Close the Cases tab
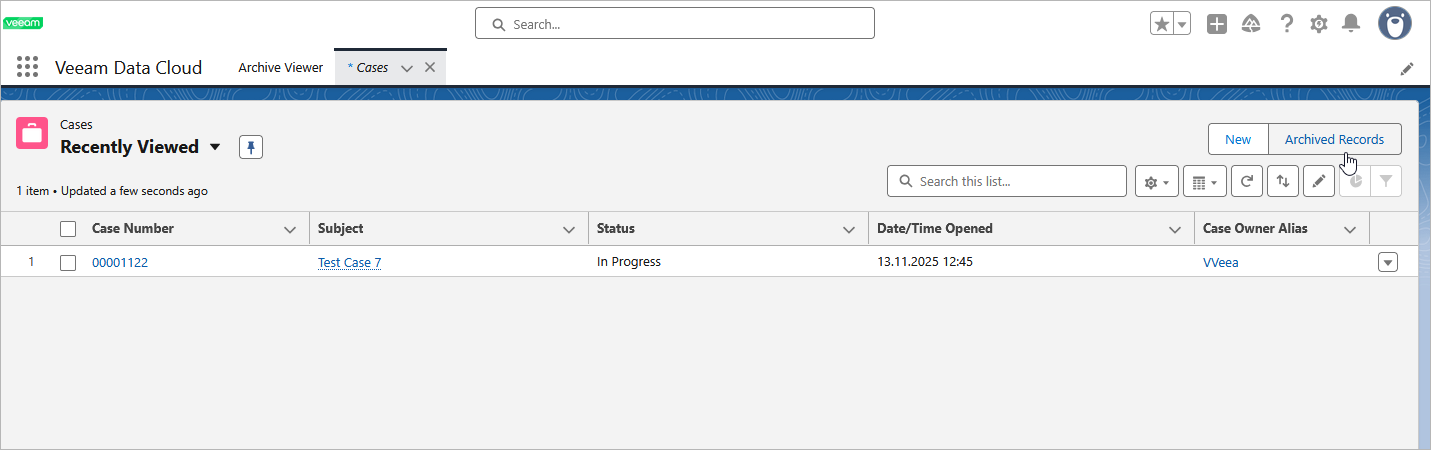 430,68
